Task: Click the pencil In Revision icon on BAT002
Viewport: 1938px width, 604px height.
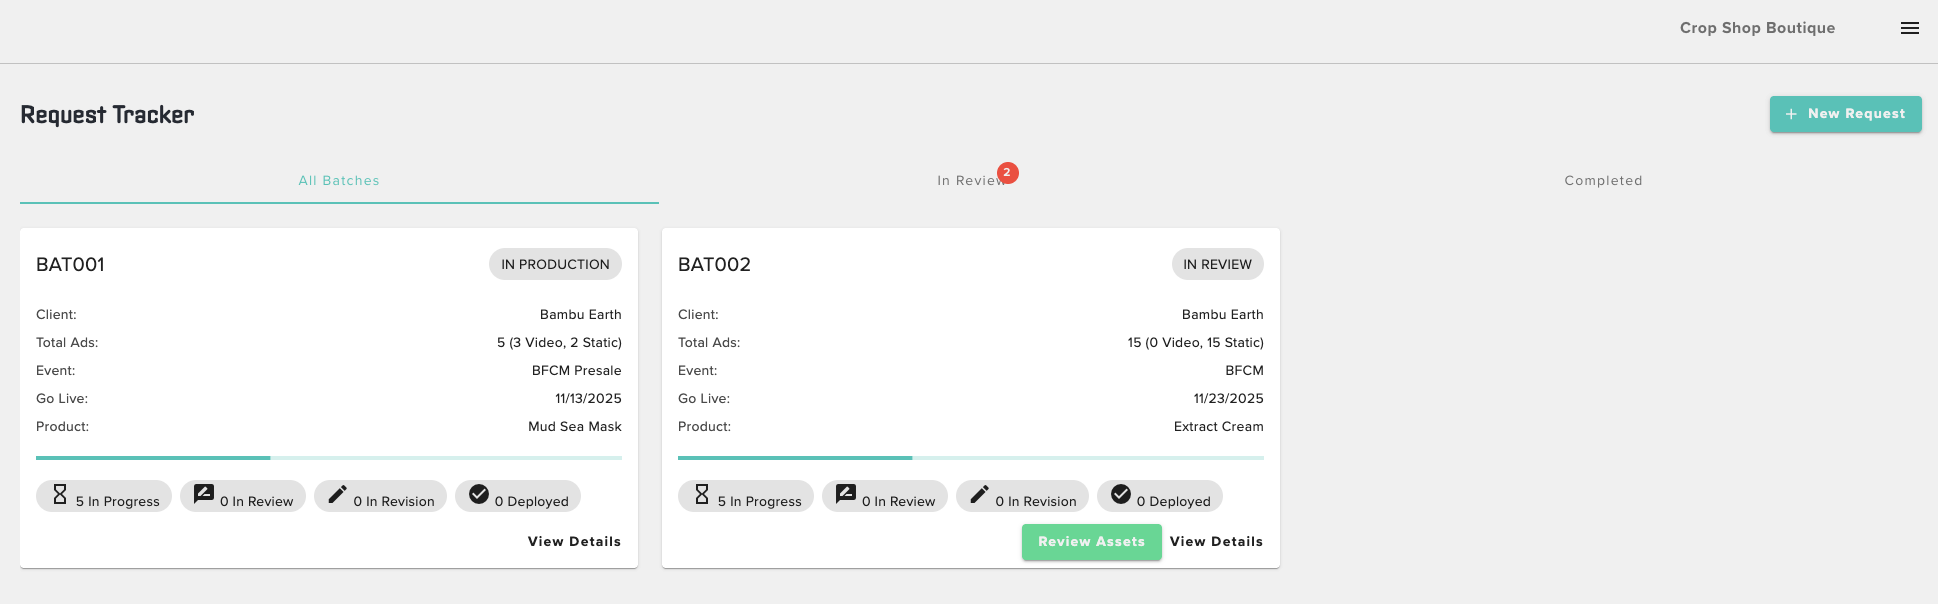Action: 979,493
